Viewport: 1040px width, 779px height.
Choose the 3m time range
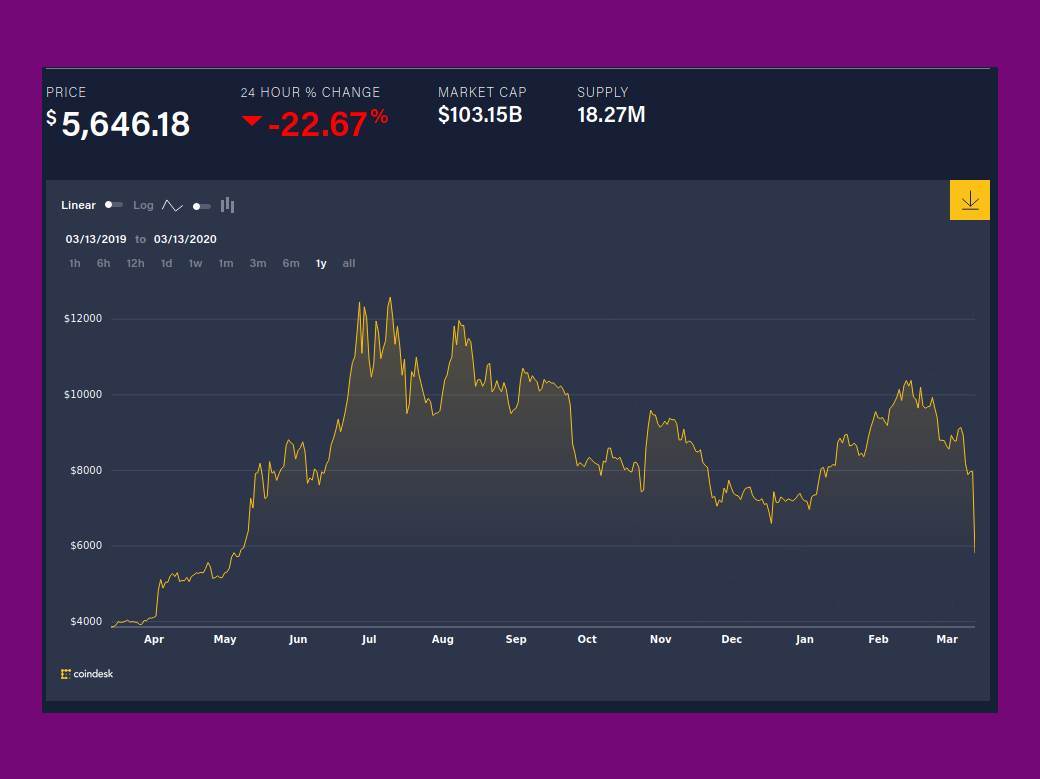click(258, 264)
